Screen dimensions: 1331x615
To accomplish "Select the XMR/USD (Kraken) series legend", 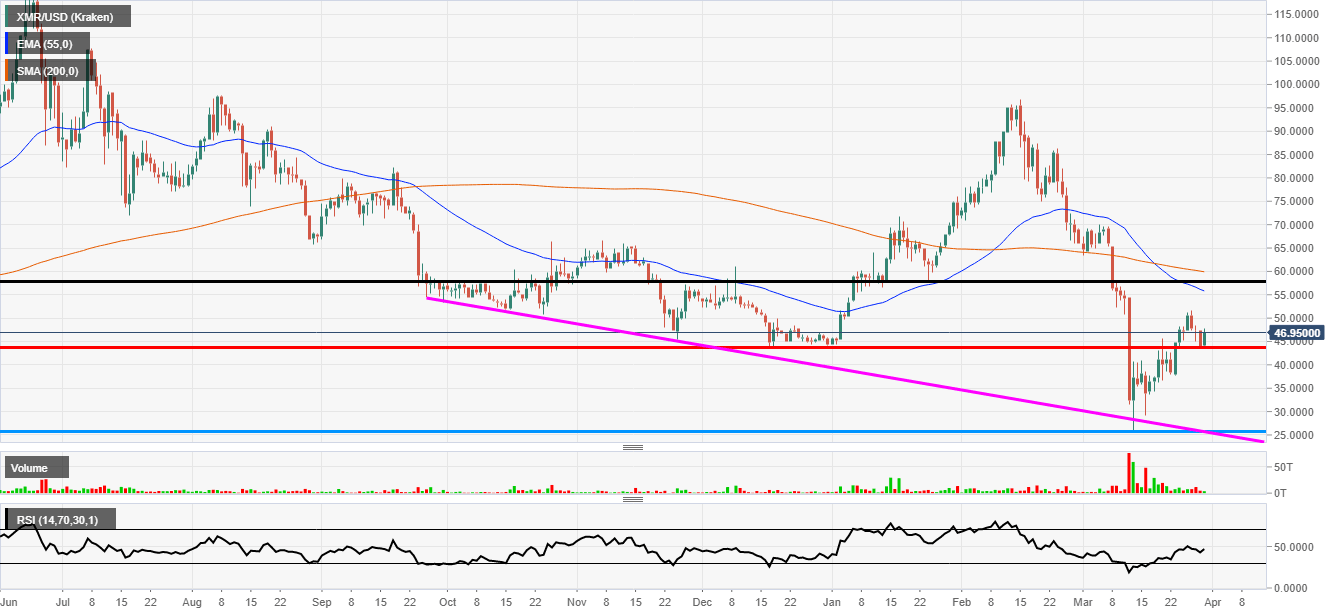I will coord(65,16).
